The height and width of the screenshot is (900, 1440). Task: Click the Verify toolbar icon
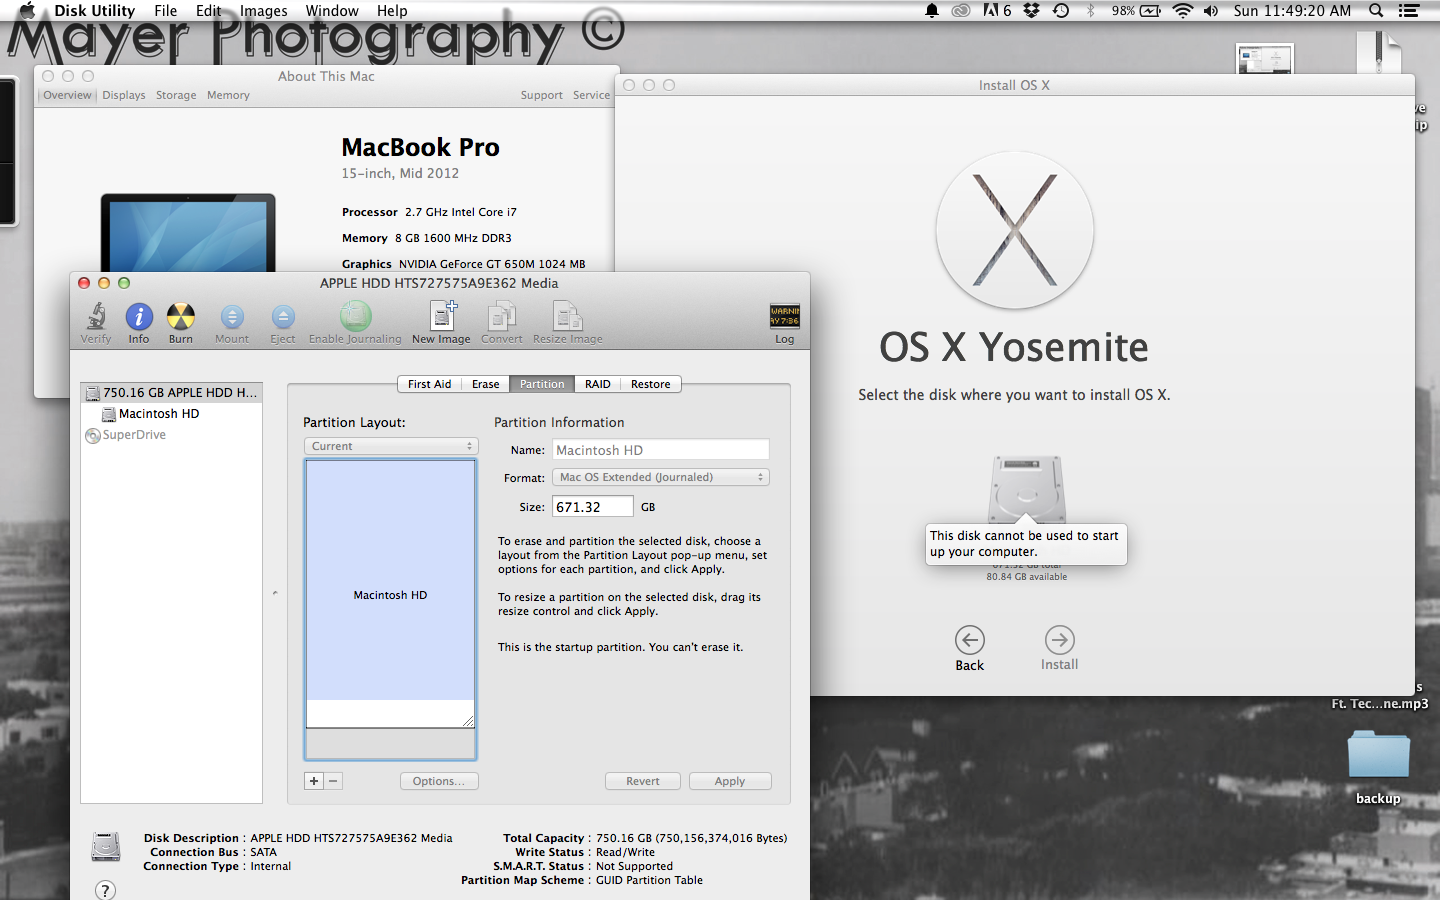tap(96, 323)
